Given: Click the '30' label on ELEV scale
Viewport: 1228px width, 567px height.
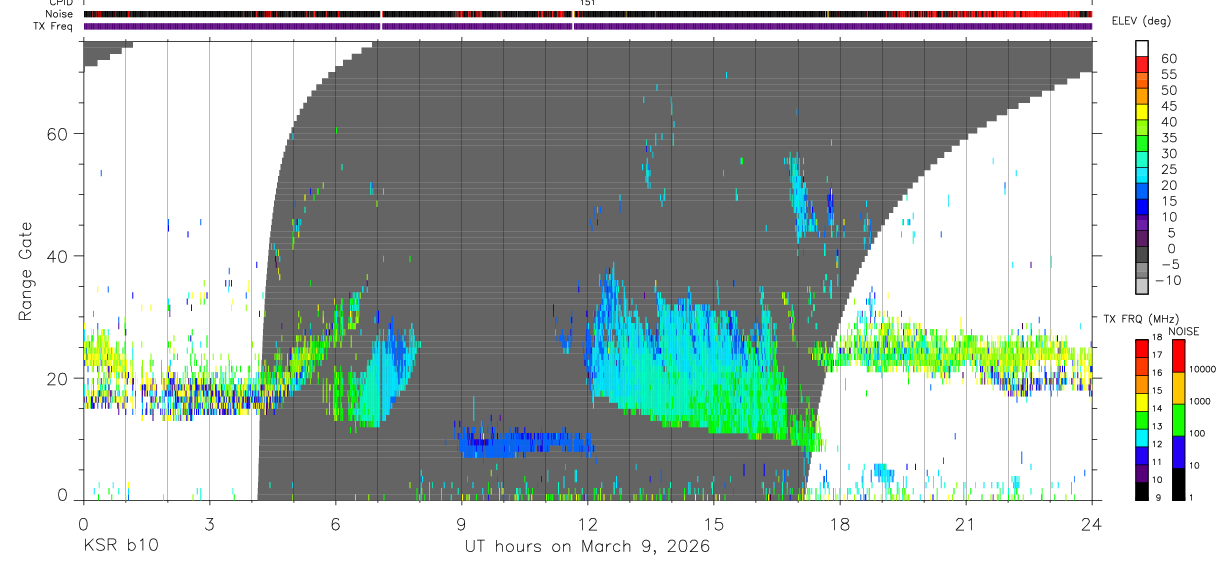Looking at the screenshot, I should pos(1167,154).
